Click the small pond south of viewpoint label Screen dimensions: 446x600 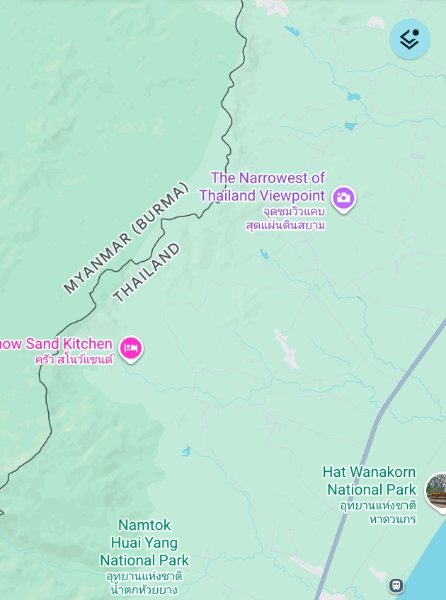click(x=264, y=254)
